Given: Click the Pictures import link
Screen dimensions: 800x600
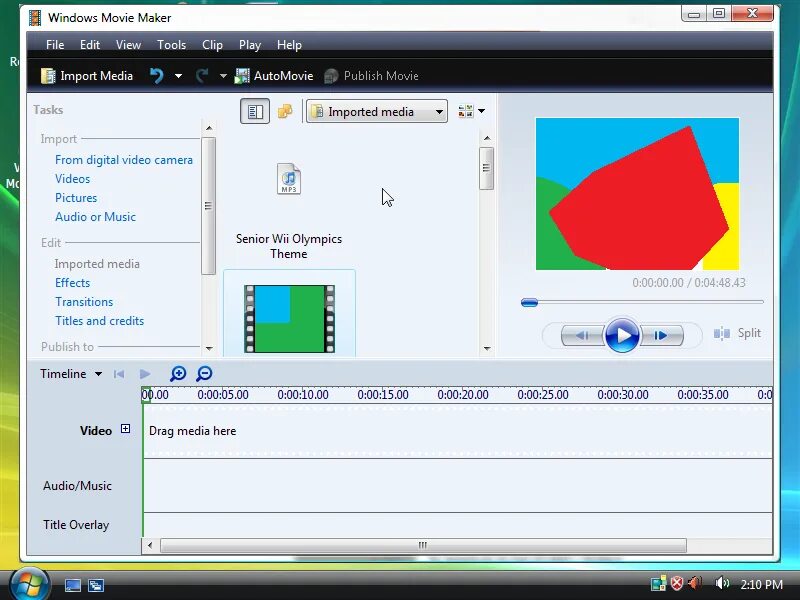Looking at the screenshot, I should (76, 197).
